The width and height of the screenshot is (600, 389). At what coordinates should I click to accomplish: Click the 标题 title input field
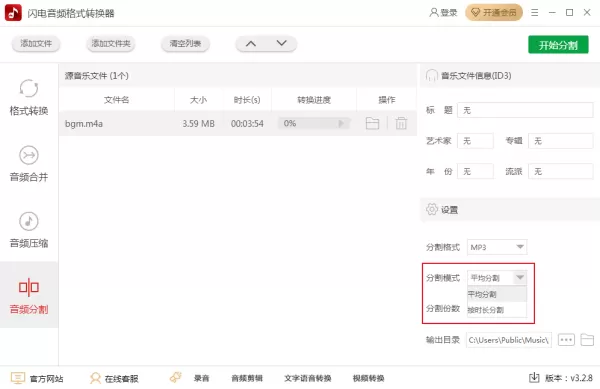[x=525, y=110]
